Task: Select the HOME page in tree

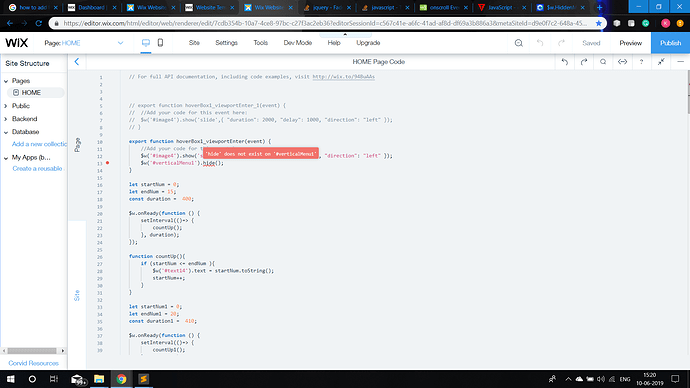Action: pos(36,93)
